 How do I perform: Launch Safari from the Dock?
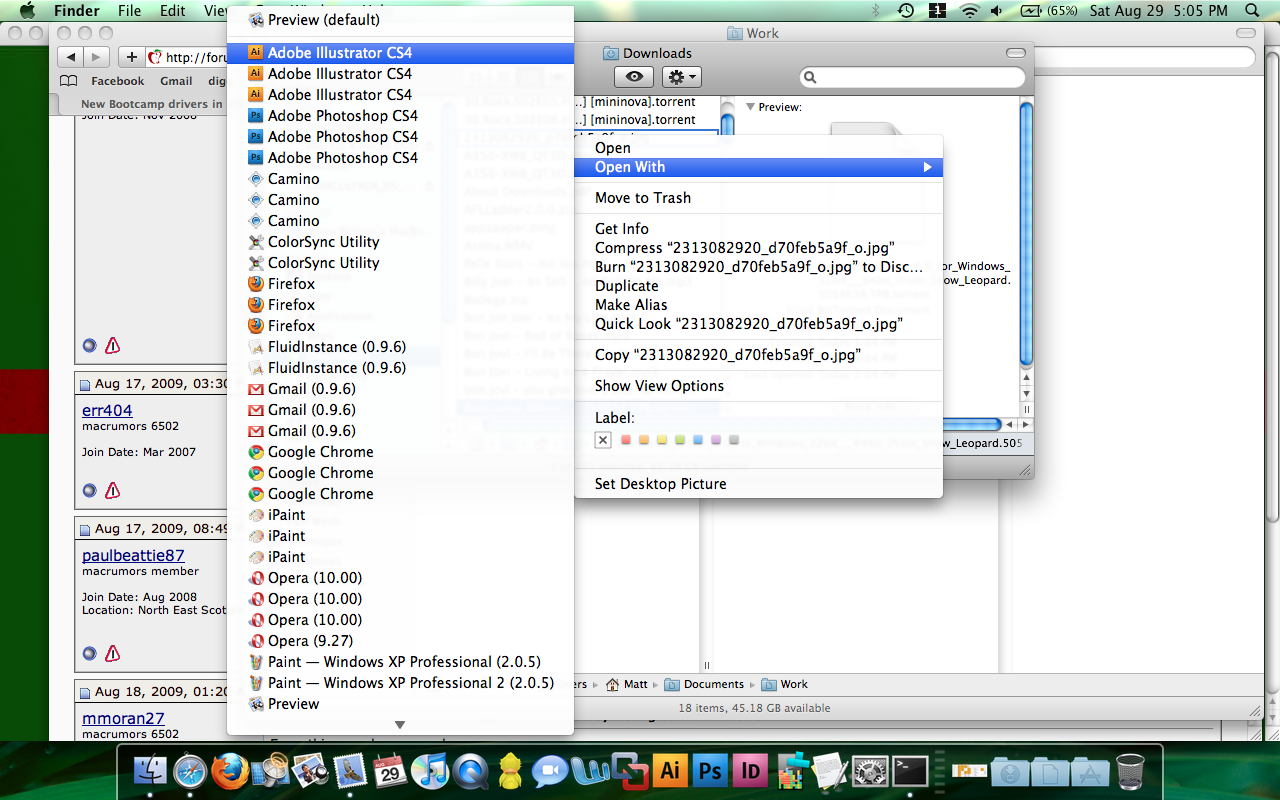190,771
